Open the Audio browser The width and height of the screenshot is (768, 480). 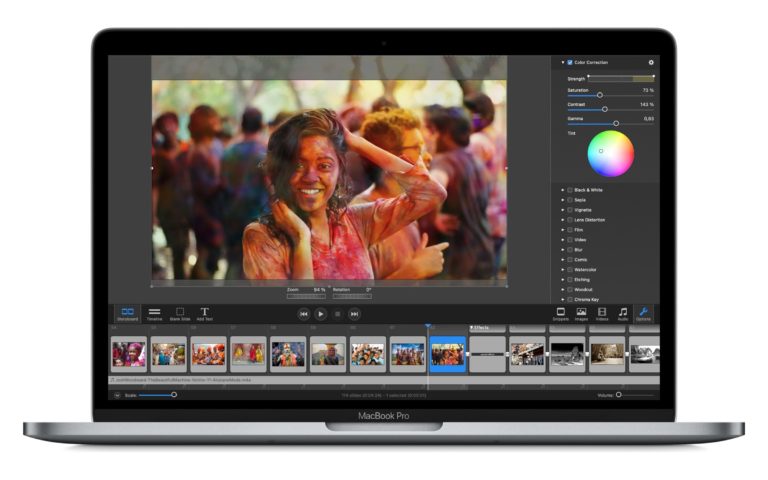coord(623,314)
